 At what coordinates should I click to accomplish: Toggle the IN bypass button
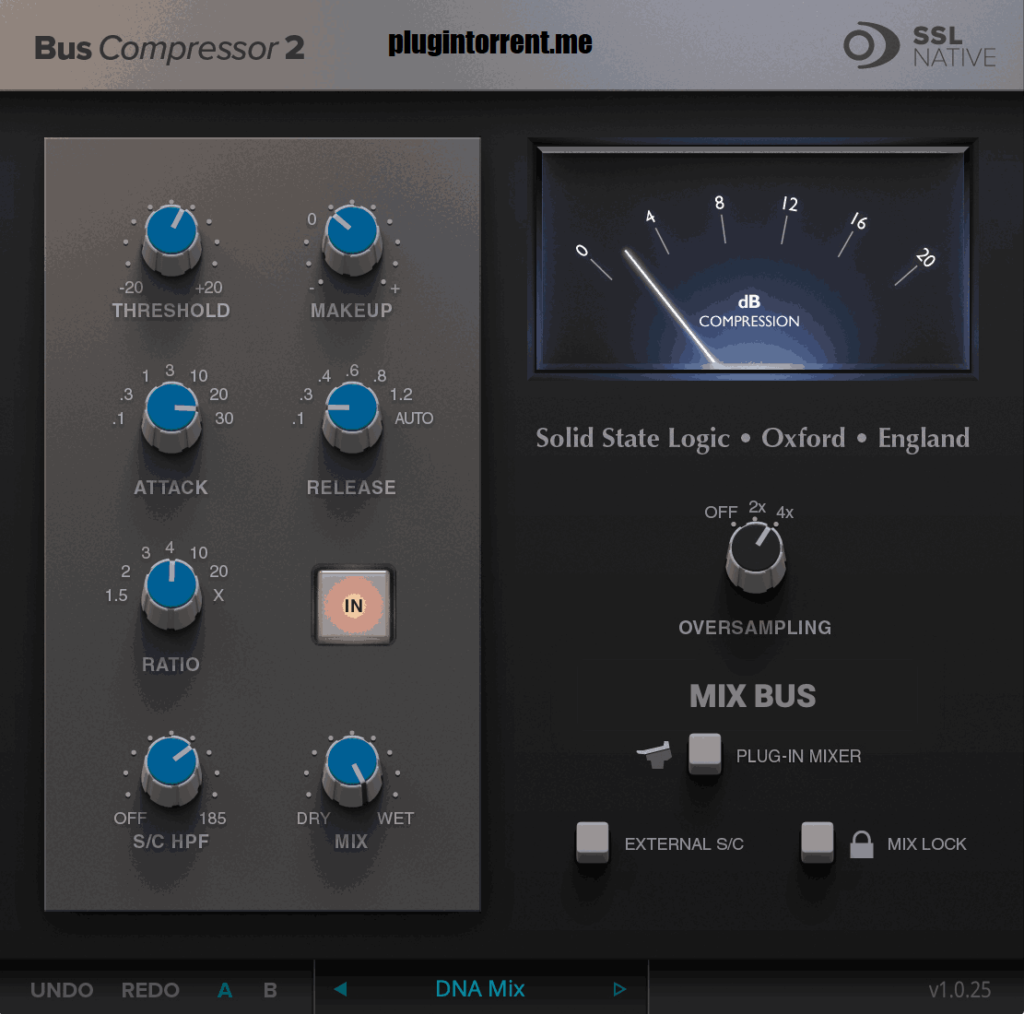353,605
